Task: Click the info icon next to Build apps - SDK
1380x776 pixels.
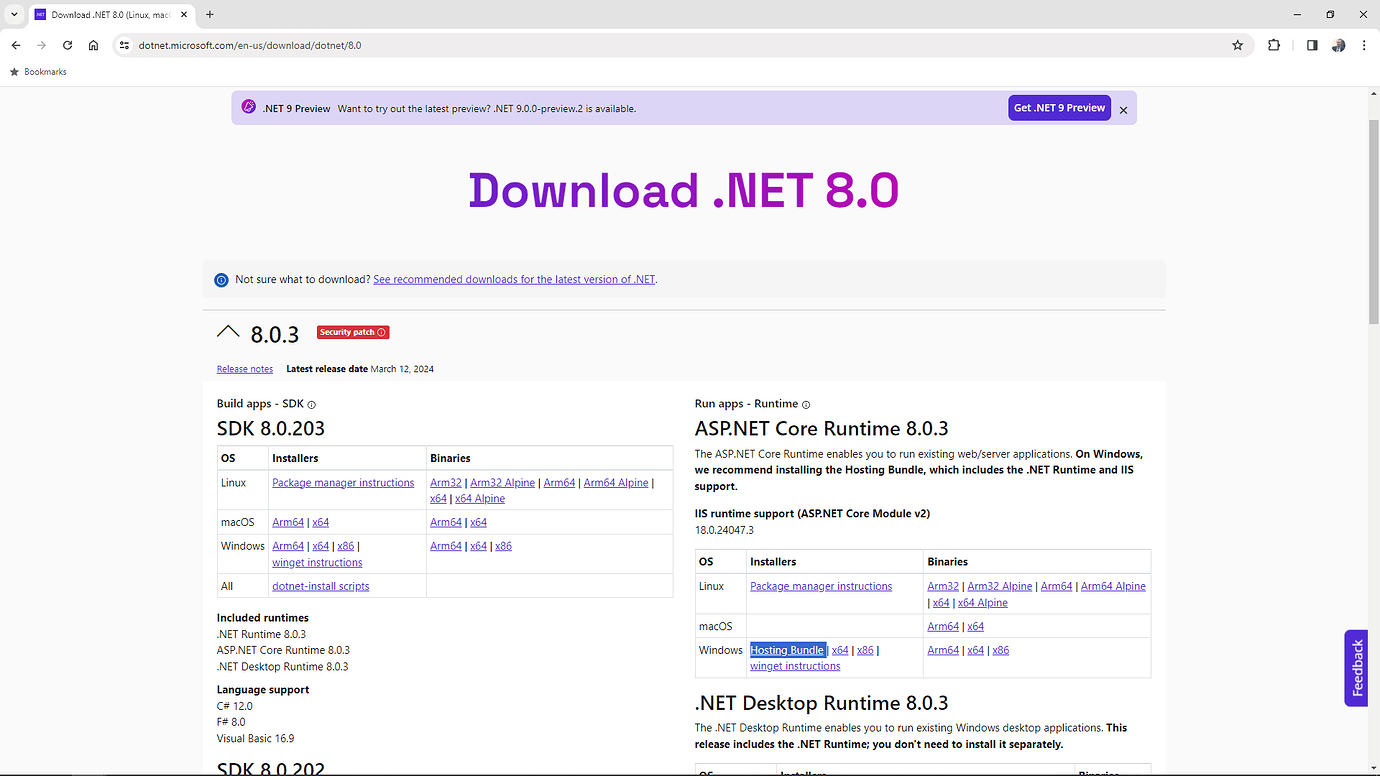Action: pyautogui.click(x=310, y=404)
